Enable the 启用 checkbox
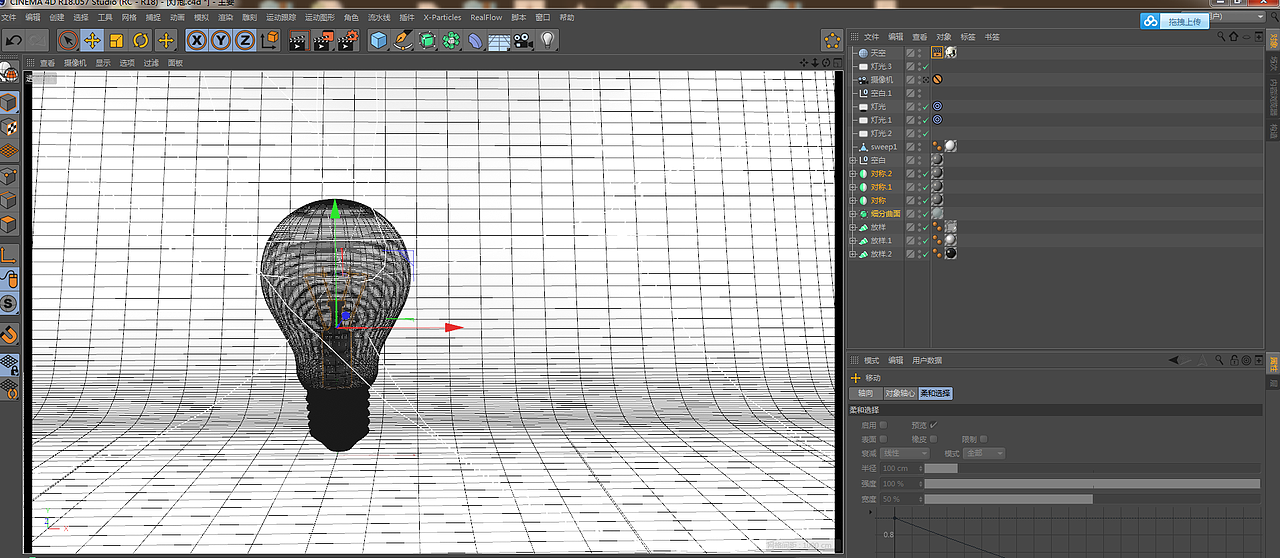 883,425
